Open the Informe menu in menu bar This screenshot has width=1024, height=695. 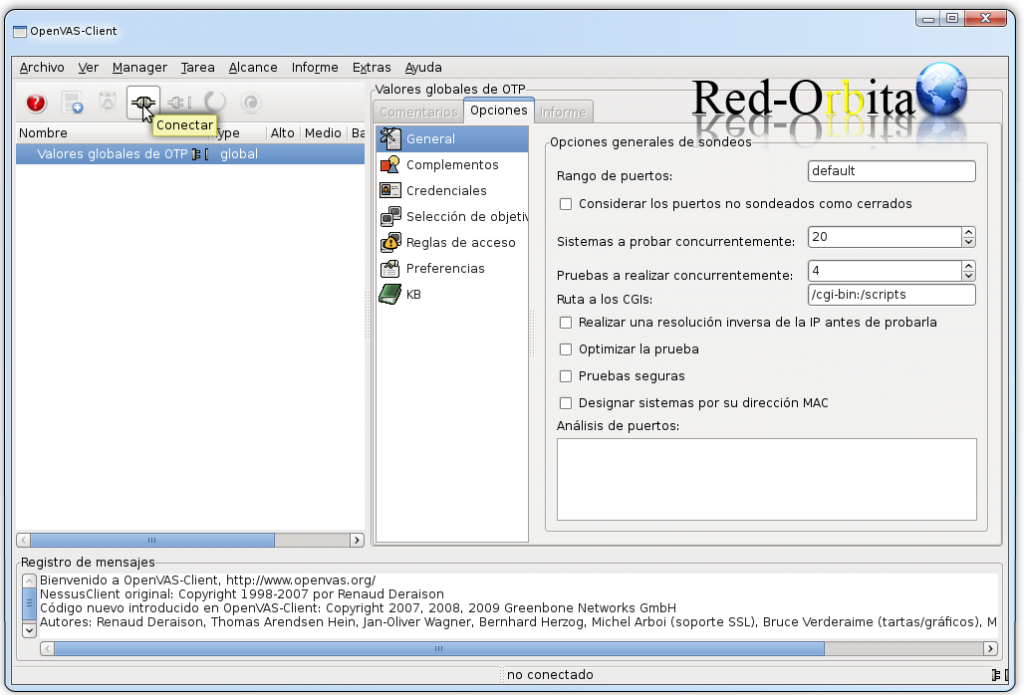click(315, 67)
